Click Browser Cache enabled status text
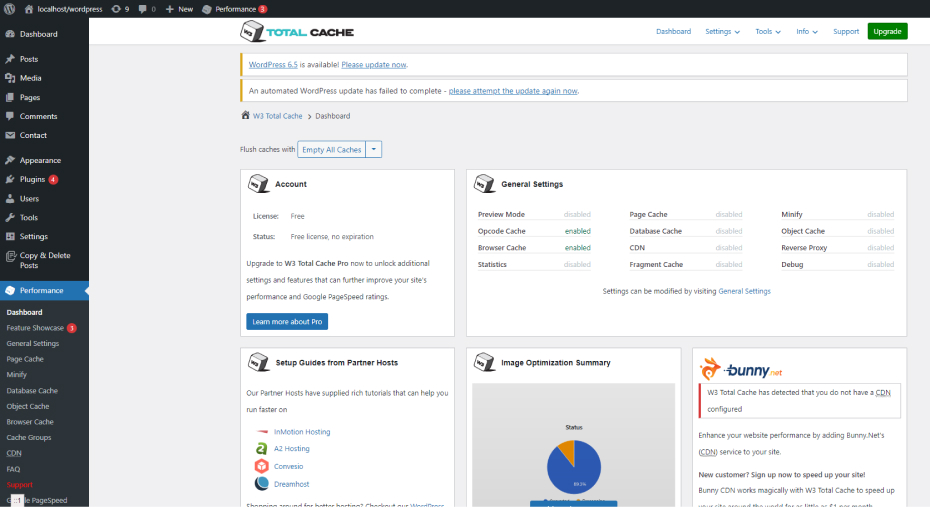 click(577, 248)
